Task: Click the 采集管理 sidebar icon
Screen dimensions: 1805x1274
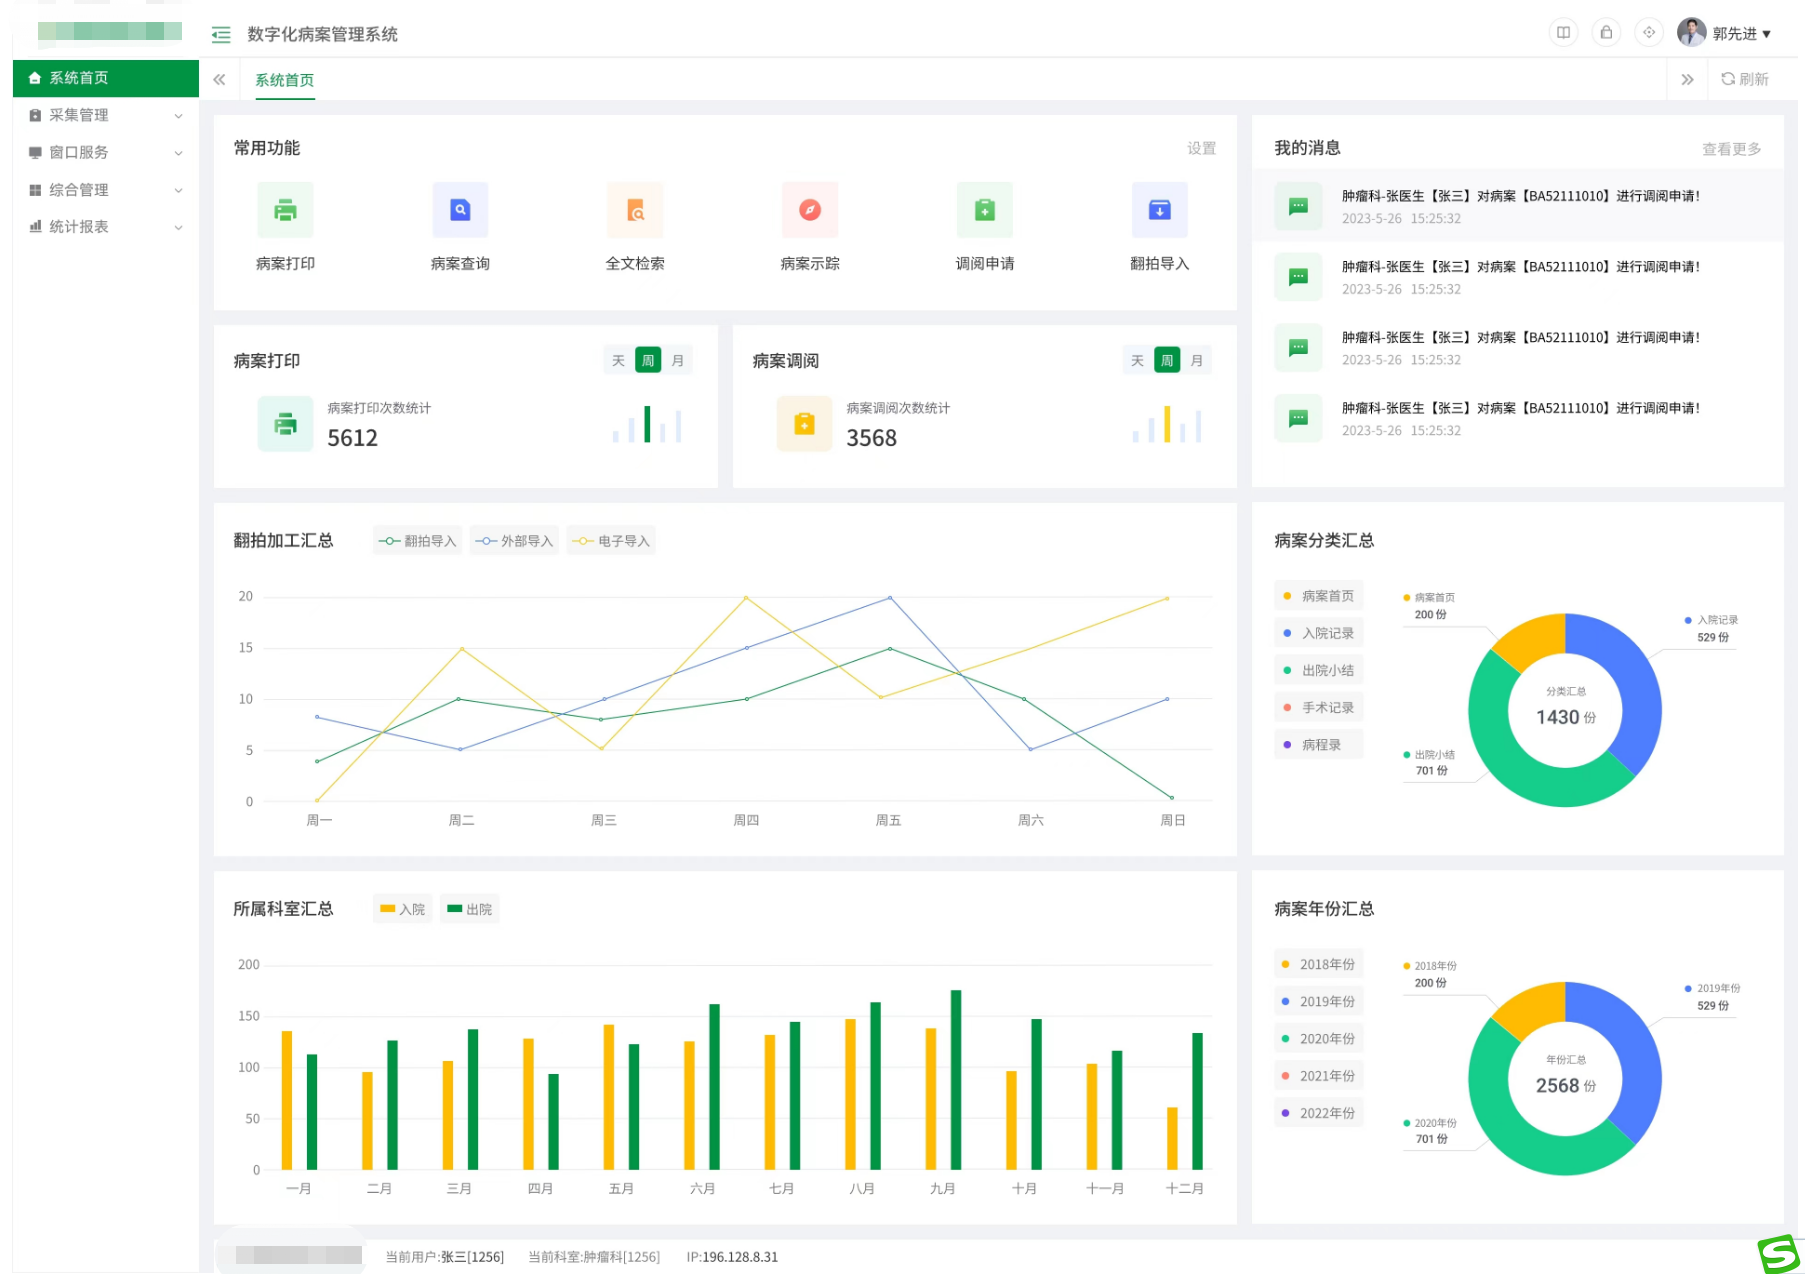Action: tap(35, 115)
